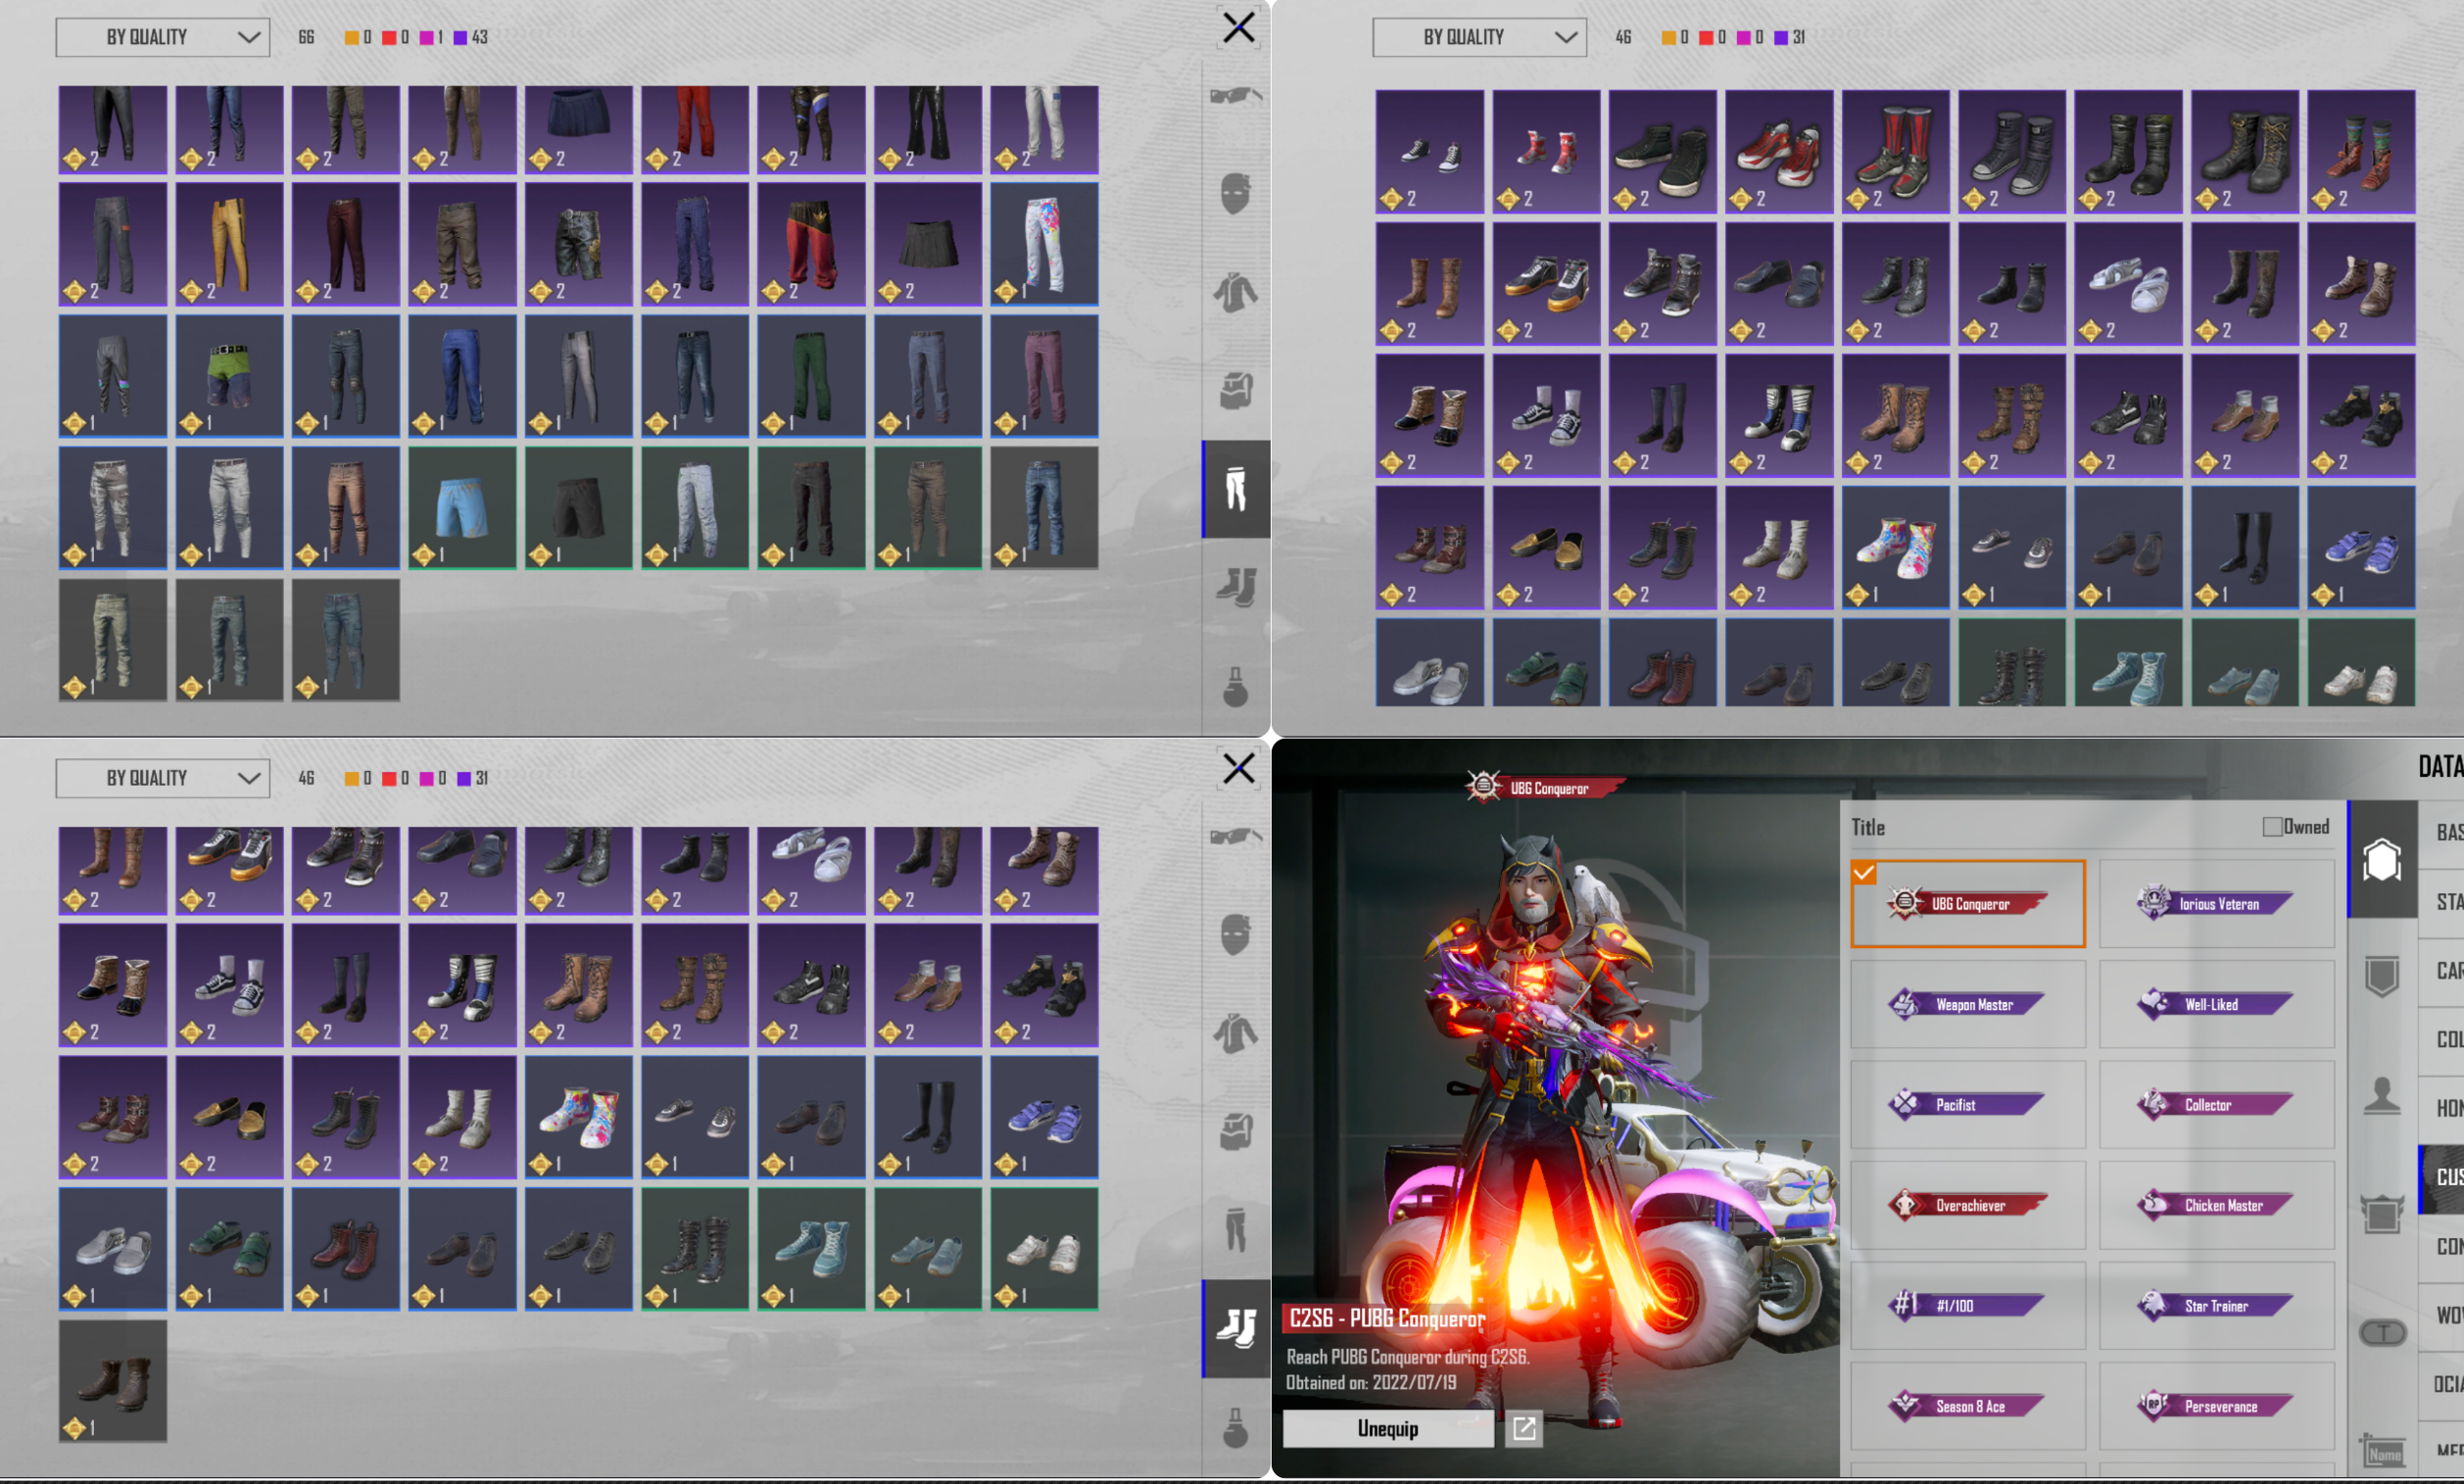Open the glasses category in the pants inventory sidebar
The image size is (2464, 1484).
coord(1236,96)
